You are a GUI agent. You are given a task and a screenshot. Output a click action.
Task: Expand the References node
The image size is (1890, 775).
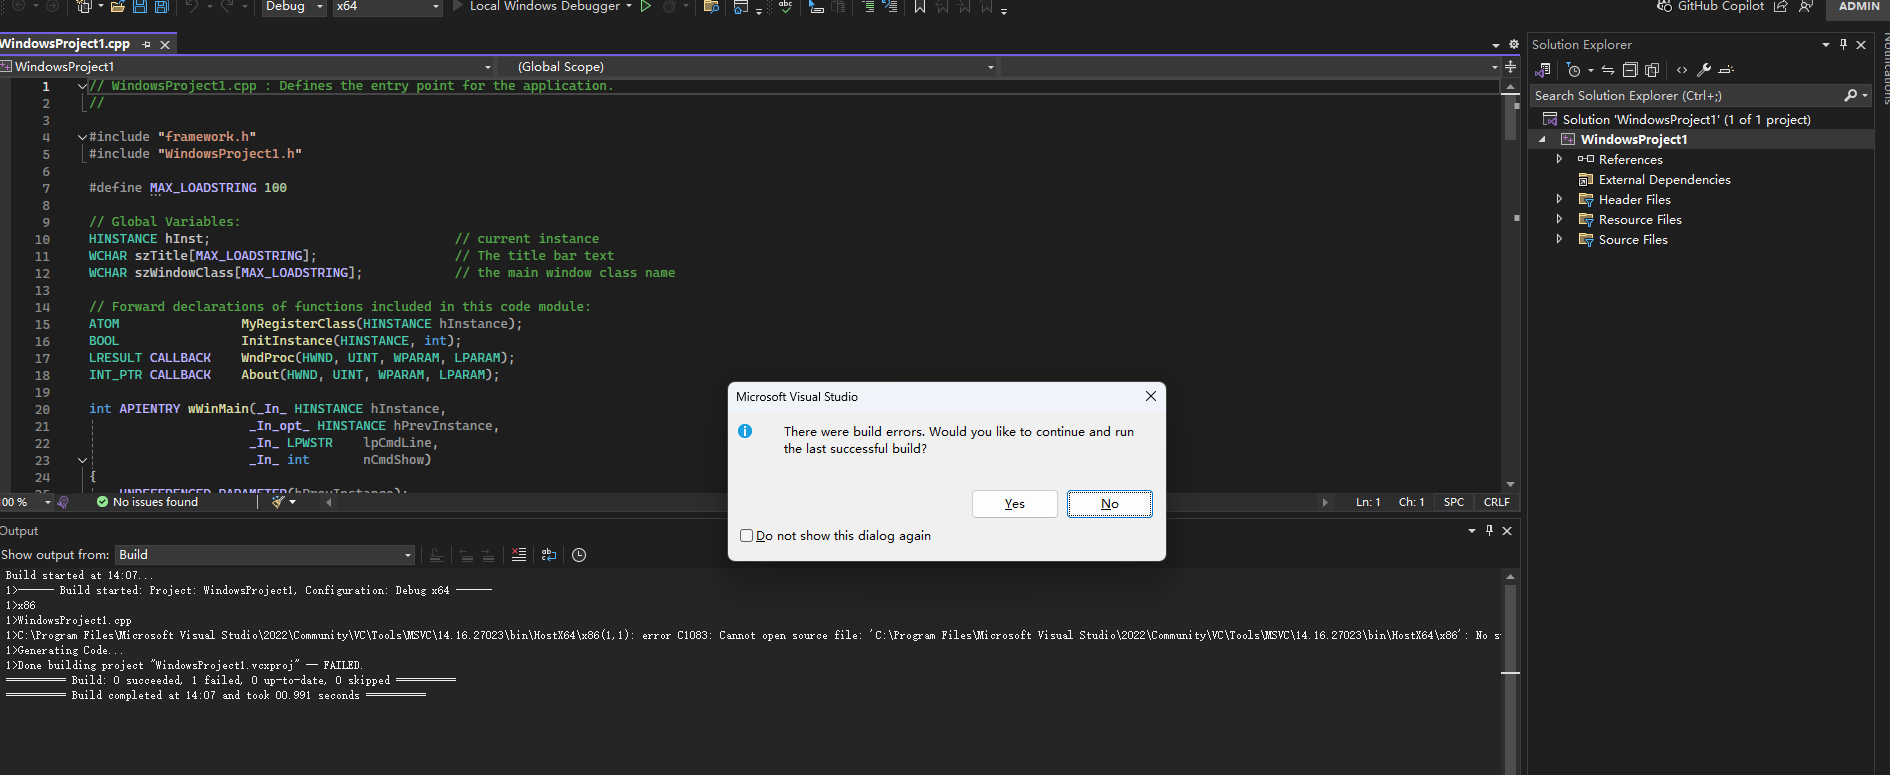pos(1559,160)
